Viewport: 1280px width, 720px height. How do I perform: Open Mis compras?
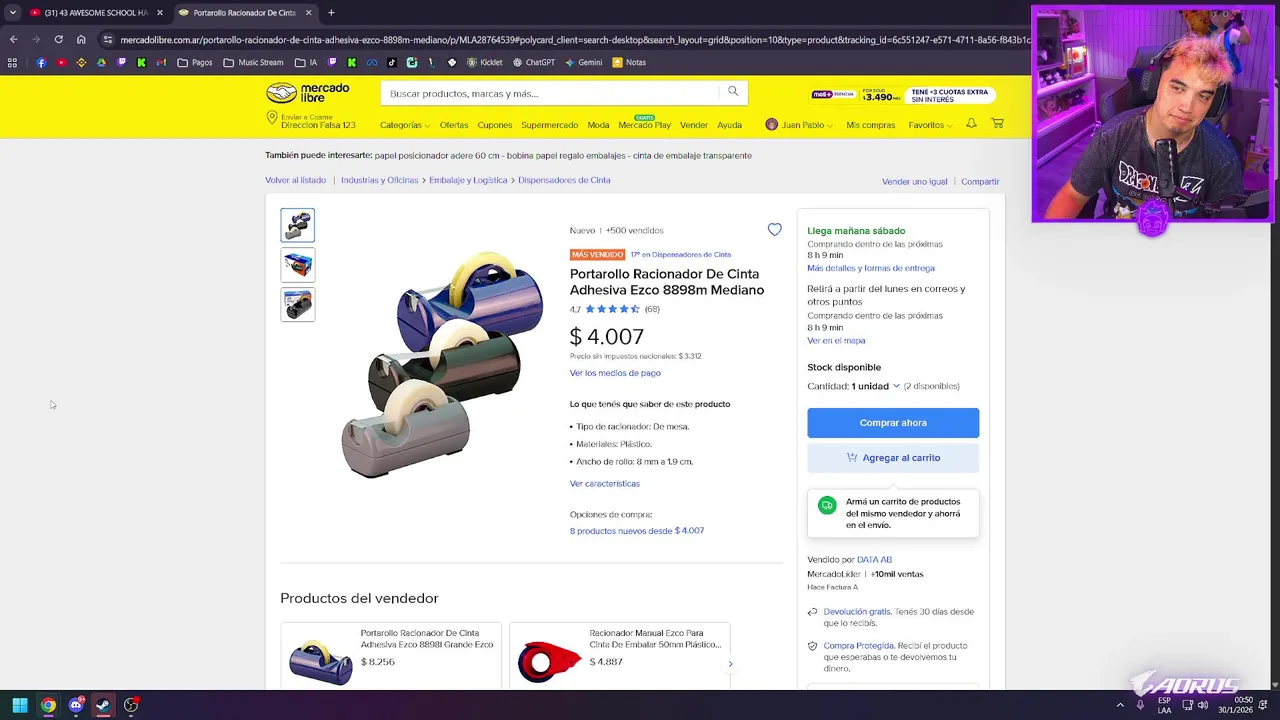tap(871, 125)
